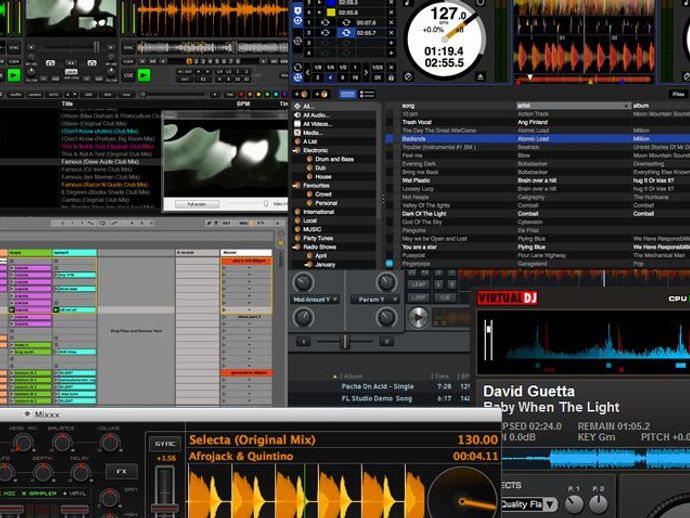Delete saved loop 1 at 00:07.6
The image size is (690, 518).
pos(391,23)
